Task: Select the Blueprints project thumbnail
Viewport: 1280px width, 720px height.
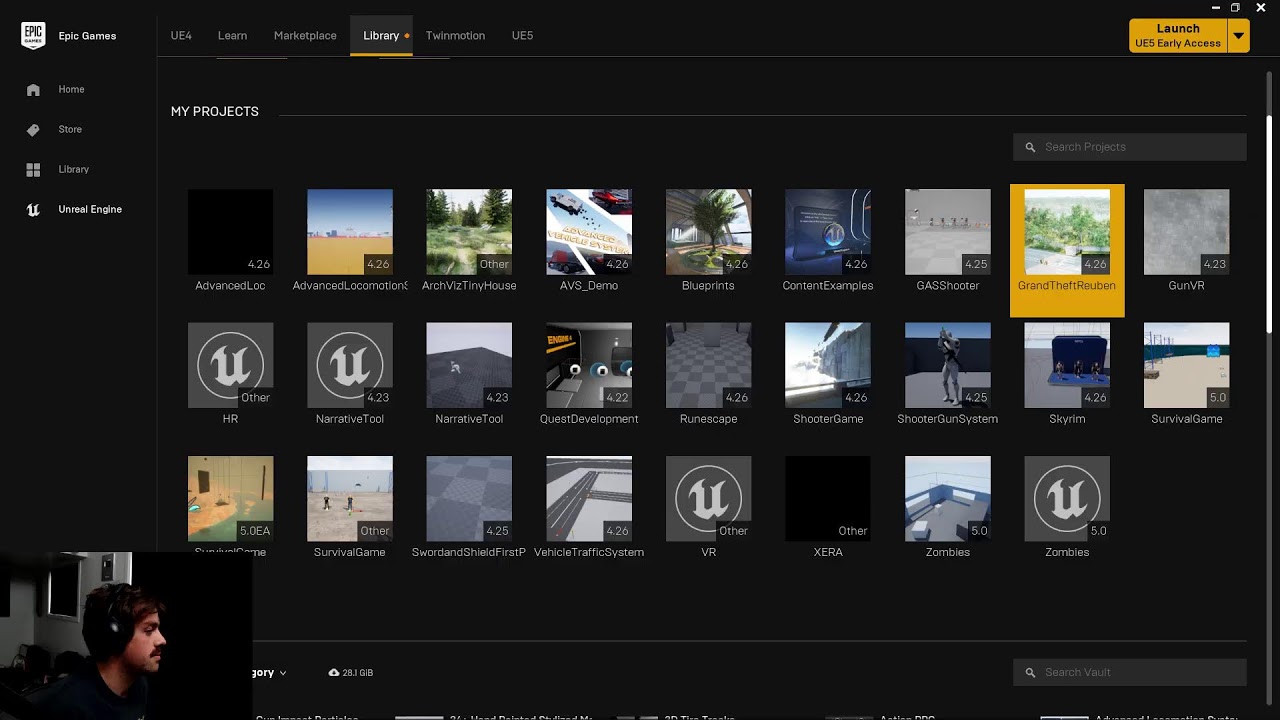Action: point(708,232)
